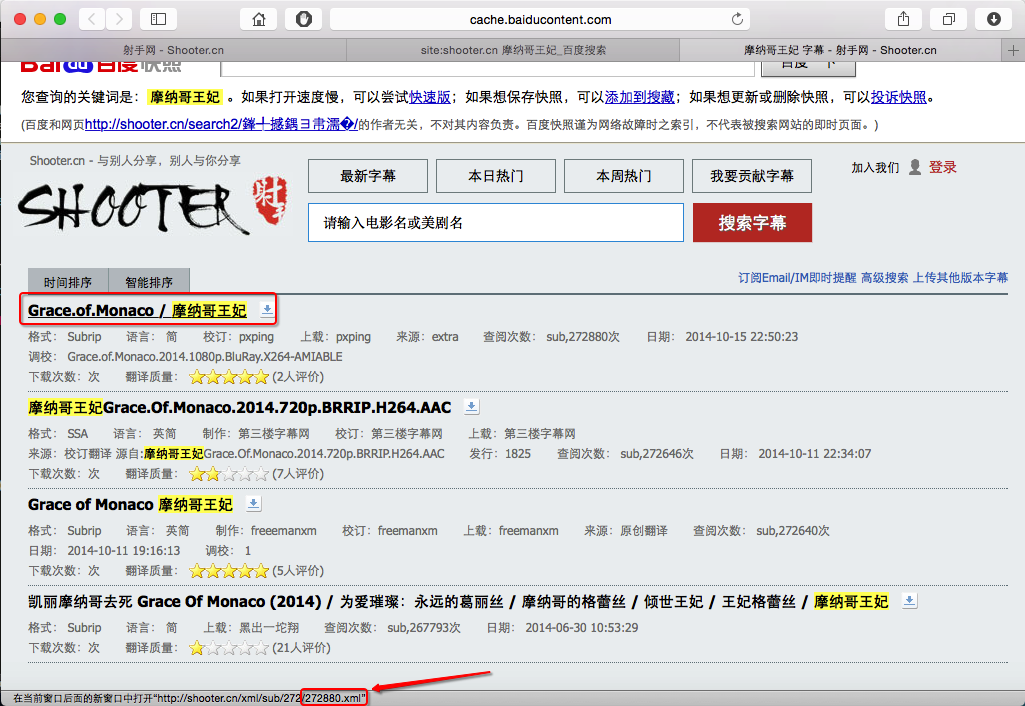Show Safari downloads
This screenshot has height=706, width=1025.
click(994, 19)
